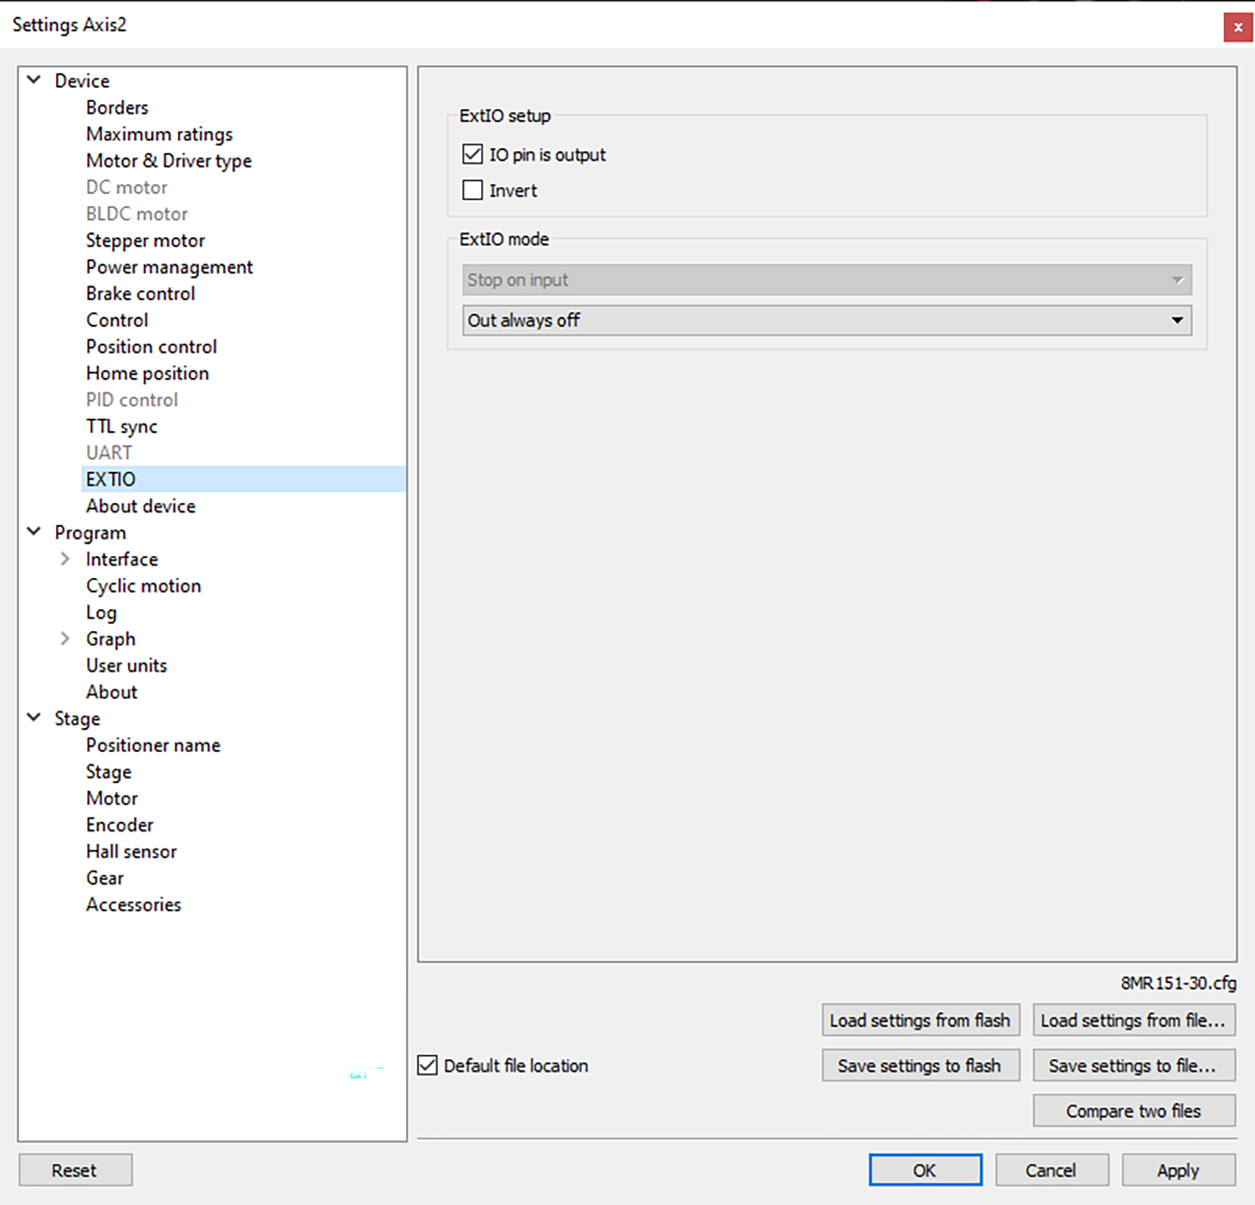Click the Apply button
The image size is (1255, 1205).
1177,1170
